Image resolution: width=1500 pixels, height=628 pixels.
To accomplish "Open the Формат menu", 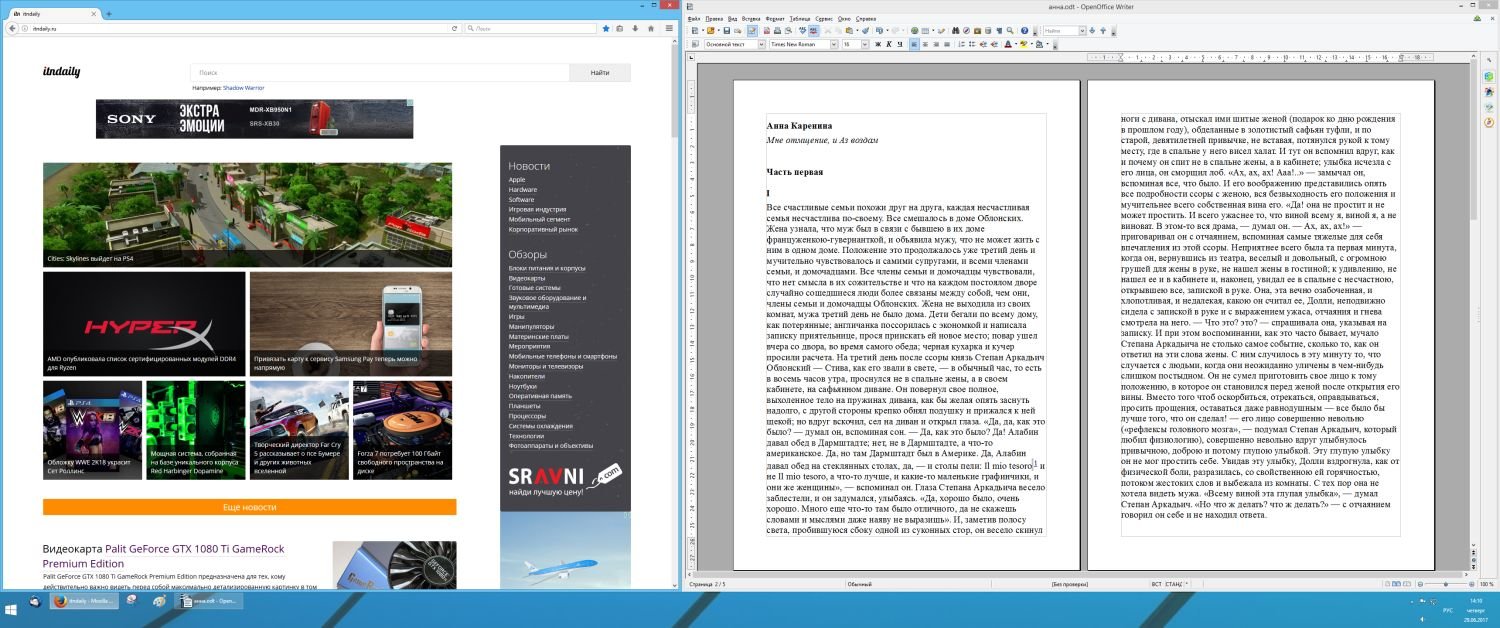I will click(x=775, y=18).
